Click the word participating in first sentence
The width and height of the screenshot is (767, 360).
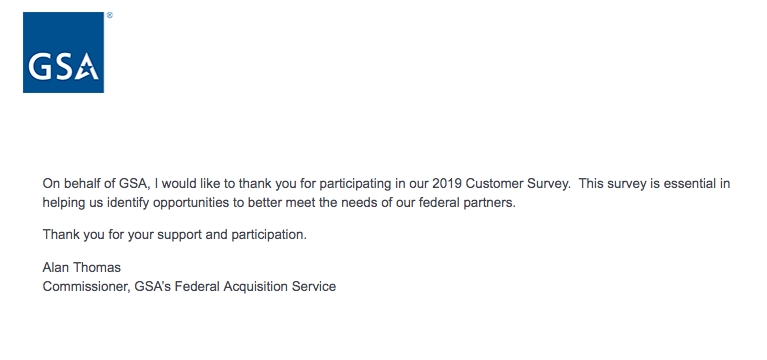pyautogui.click(x=356, y=184)
